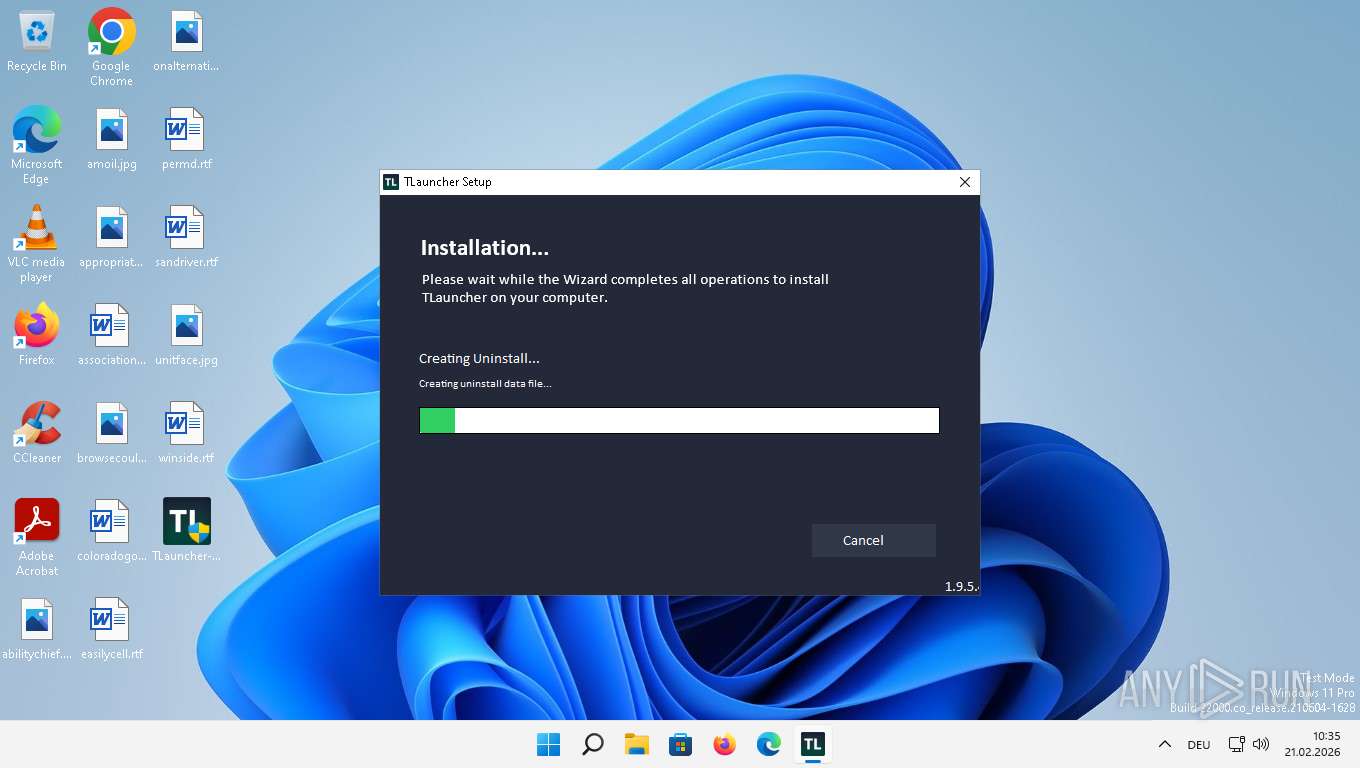Open the volume tray icon
The width and height of the screenshot is (1360, 768).
1261,744
